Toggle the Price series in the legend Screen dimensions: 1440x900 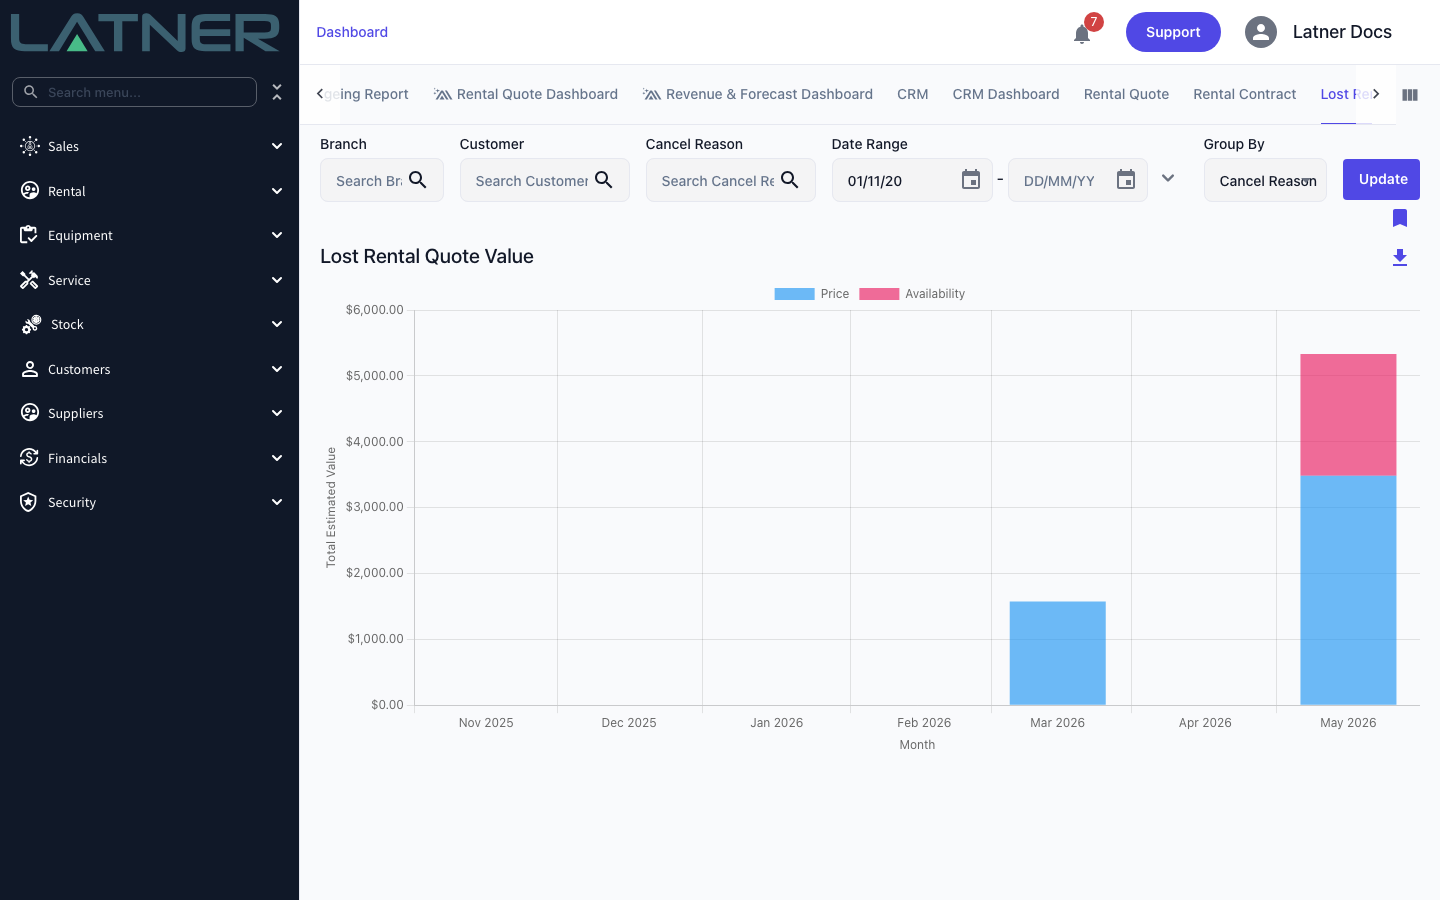(812, 294)
